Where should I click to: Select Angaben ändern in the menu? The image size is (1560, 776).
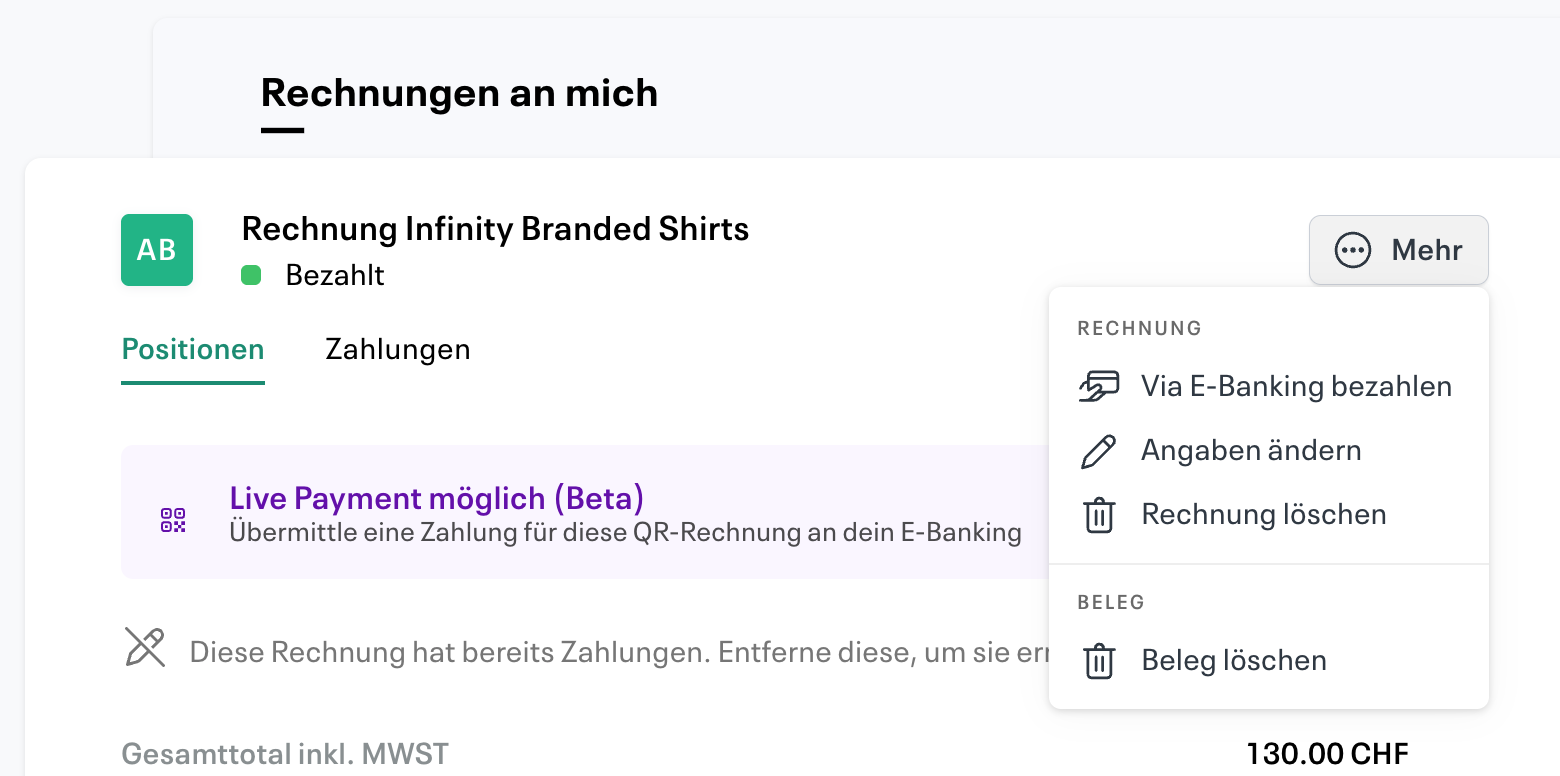pyautogui.click(x=1251, y=450)
